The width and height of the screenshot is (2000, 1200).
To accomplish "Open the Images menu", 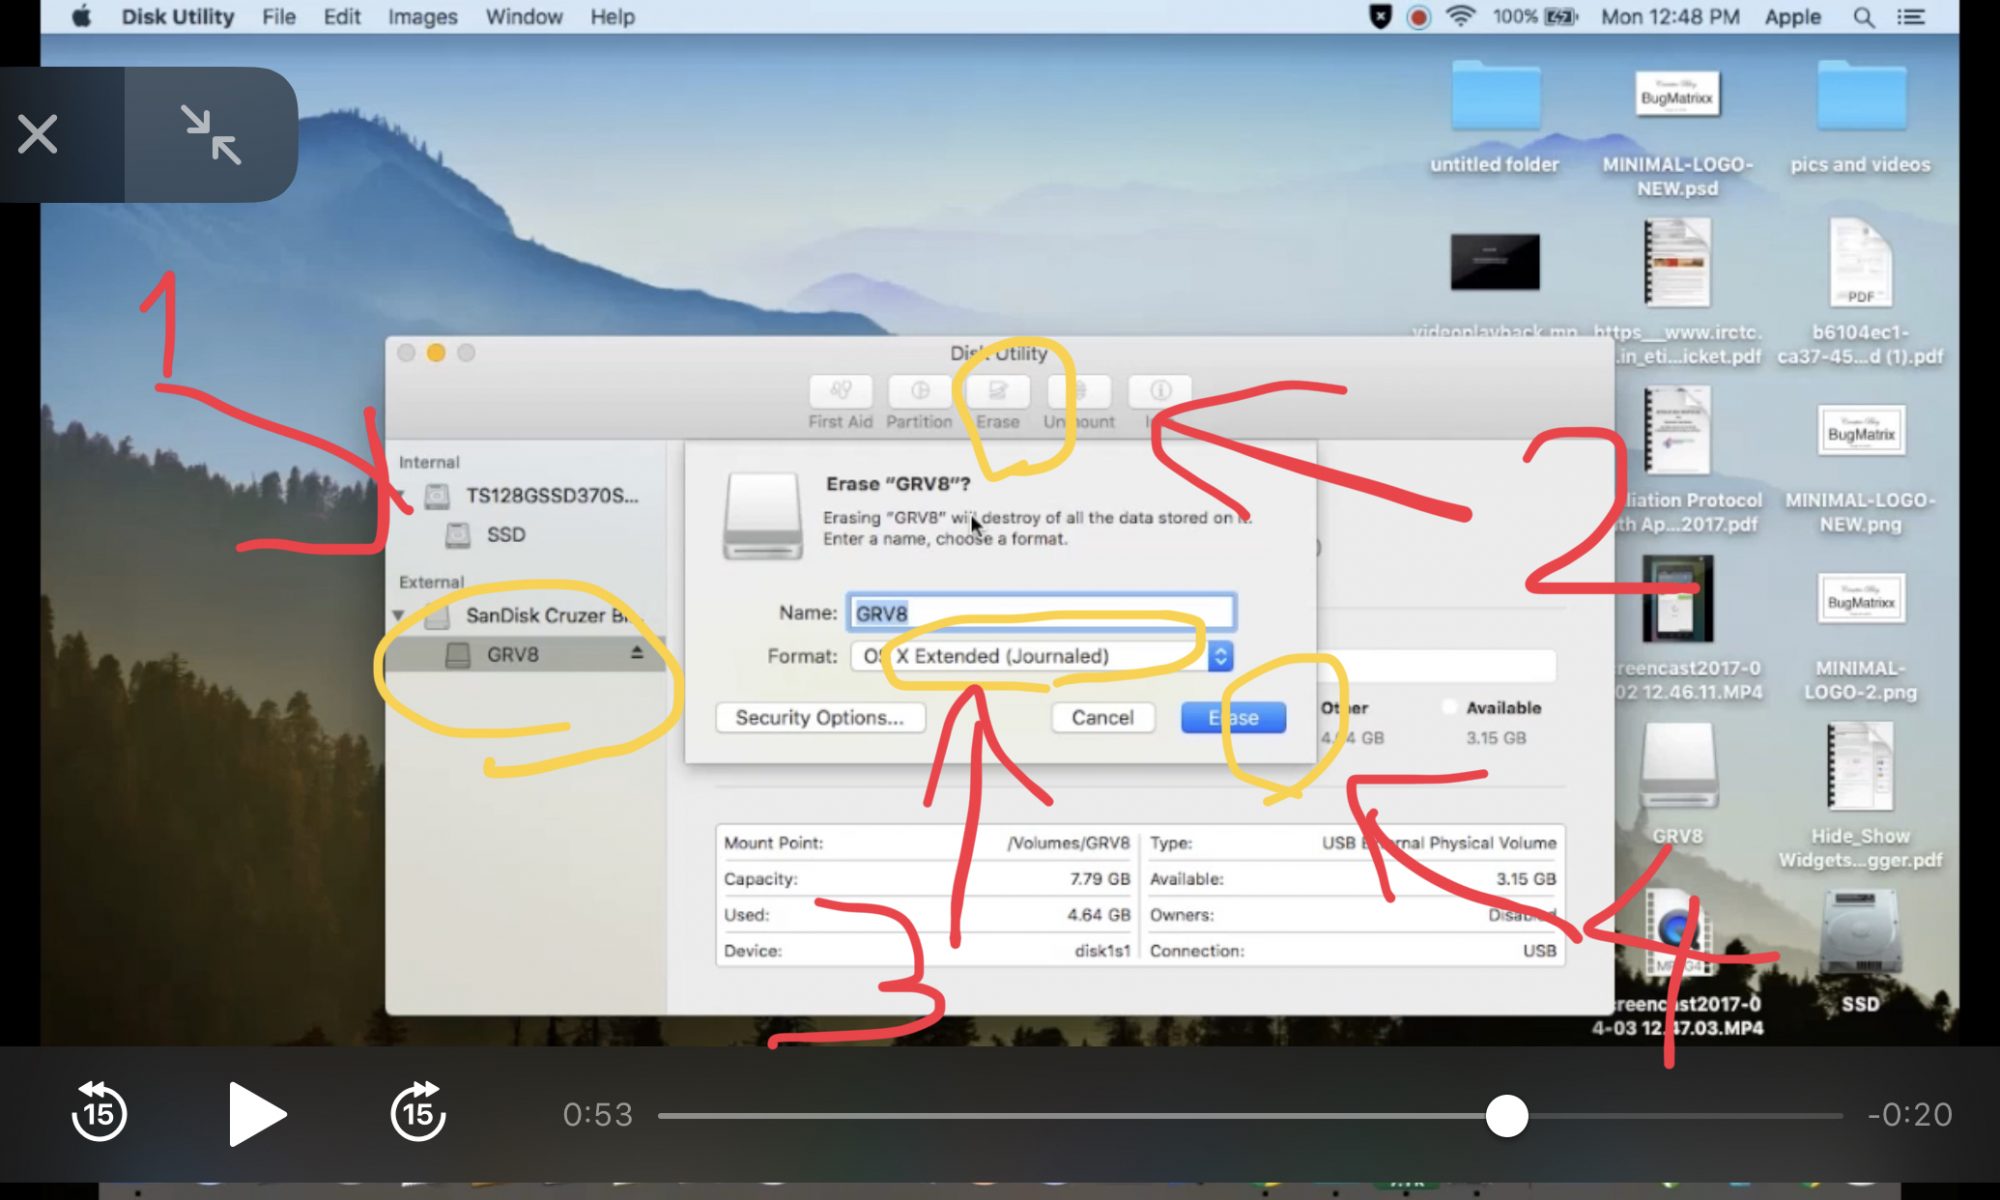I will (x=423, y=17).
